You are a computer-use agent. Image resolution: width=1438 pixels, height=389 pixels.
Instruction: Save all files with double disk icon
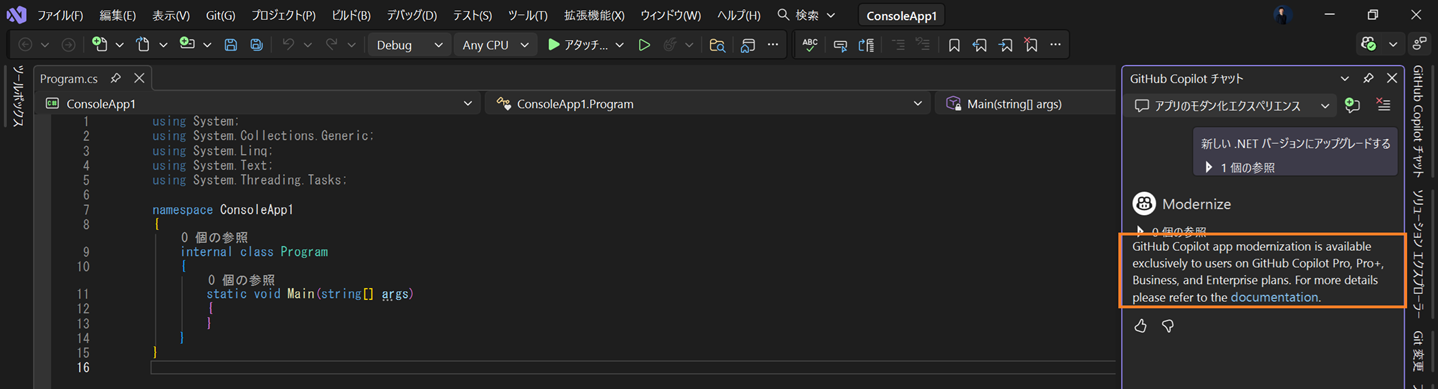pos(257,45)
